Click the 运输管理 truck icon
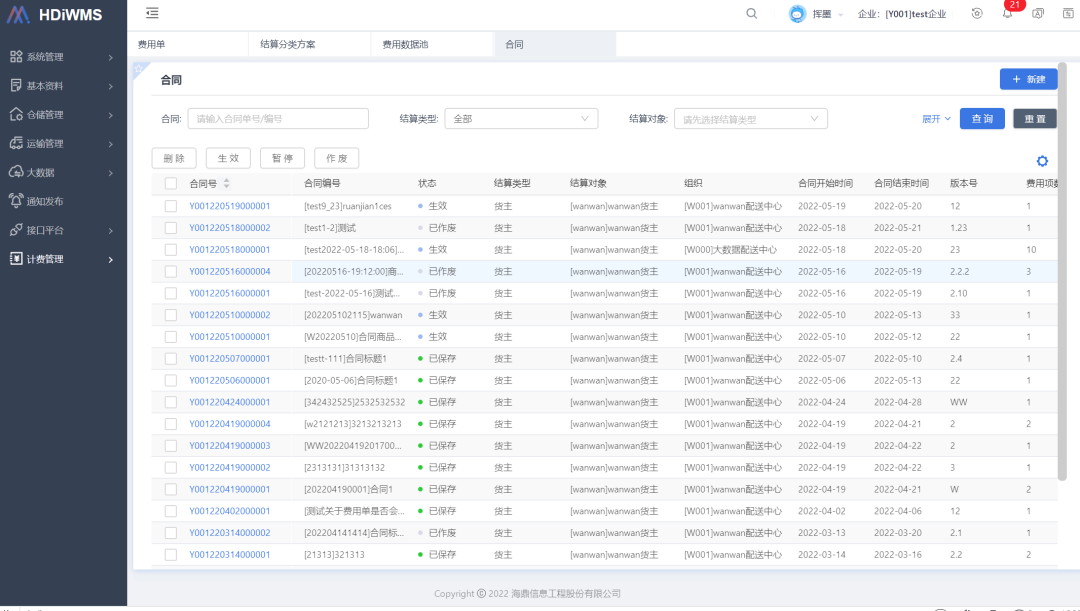Image resolution: width=1080 pixels, height=611 pixels. (16, 143)
